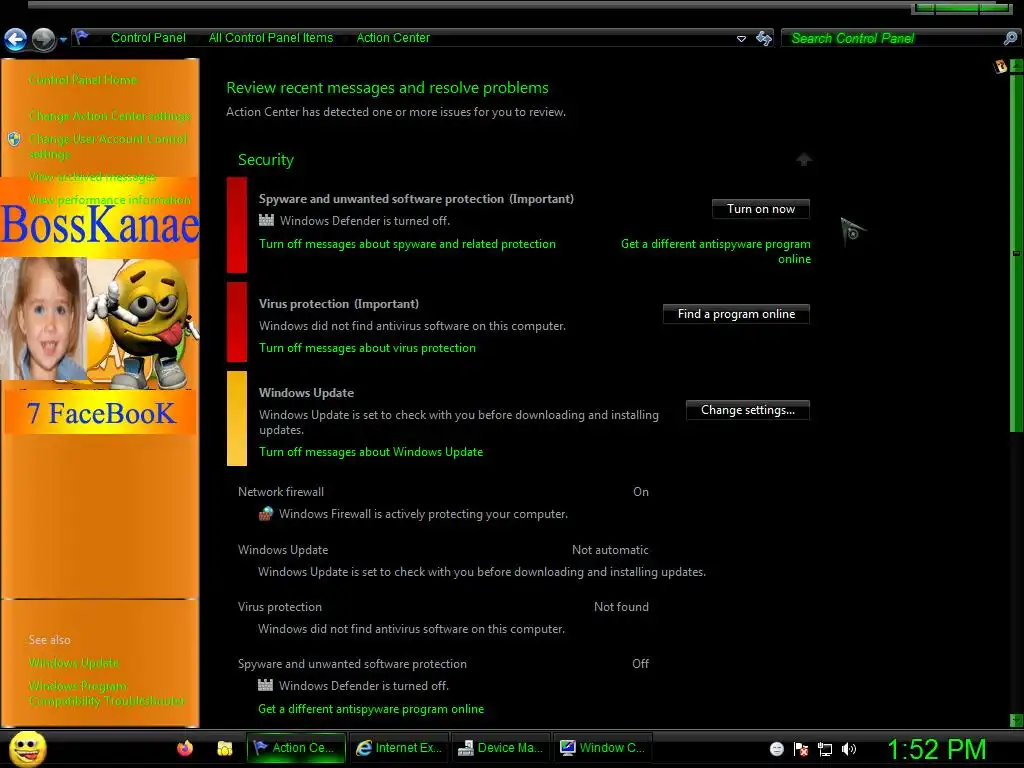The width and height of the screenshot is (1024, 768).
Task: Click the Windows Firewall icon
Action: (266, 514)
